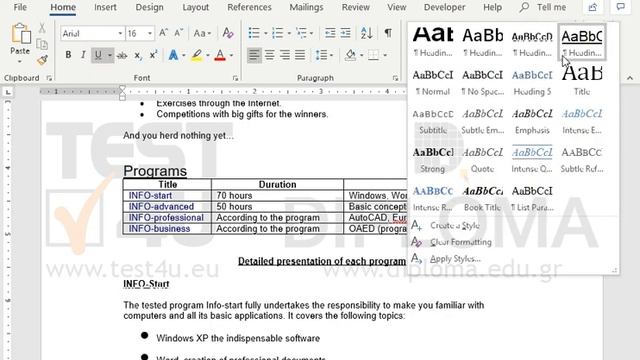Open the font size 16 dropdown
Screen dimensions: 640x360
[150, 33]
